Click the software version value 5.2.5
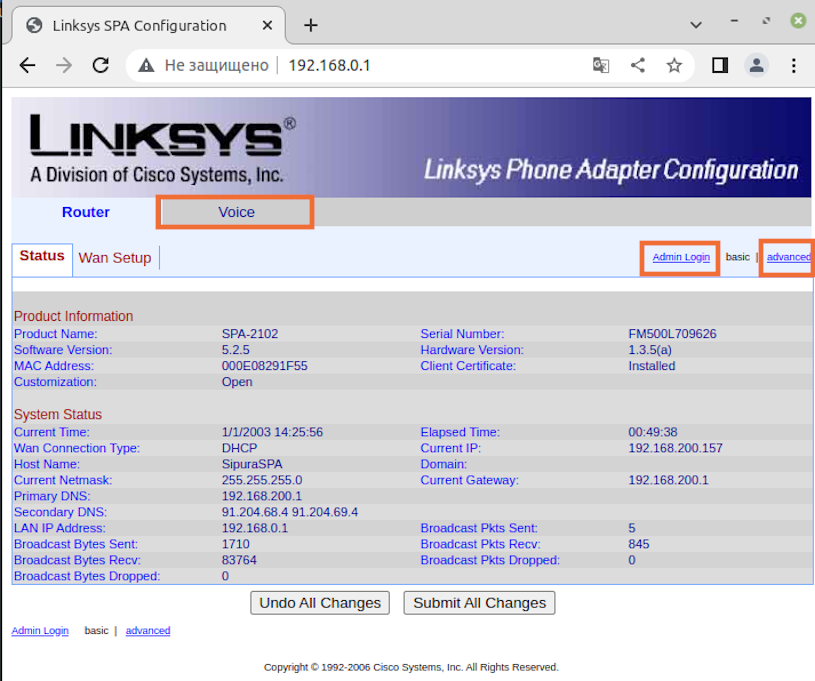 235,350
